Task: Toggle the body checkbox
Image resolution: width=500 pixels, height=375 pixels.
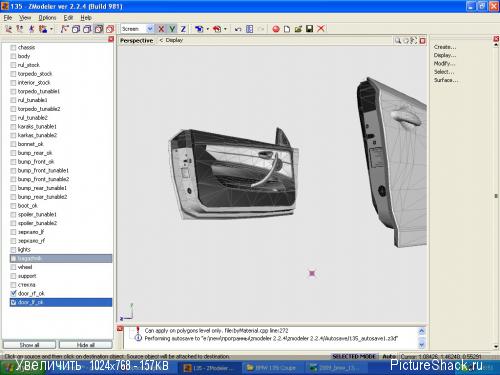Action: [13, 56]
